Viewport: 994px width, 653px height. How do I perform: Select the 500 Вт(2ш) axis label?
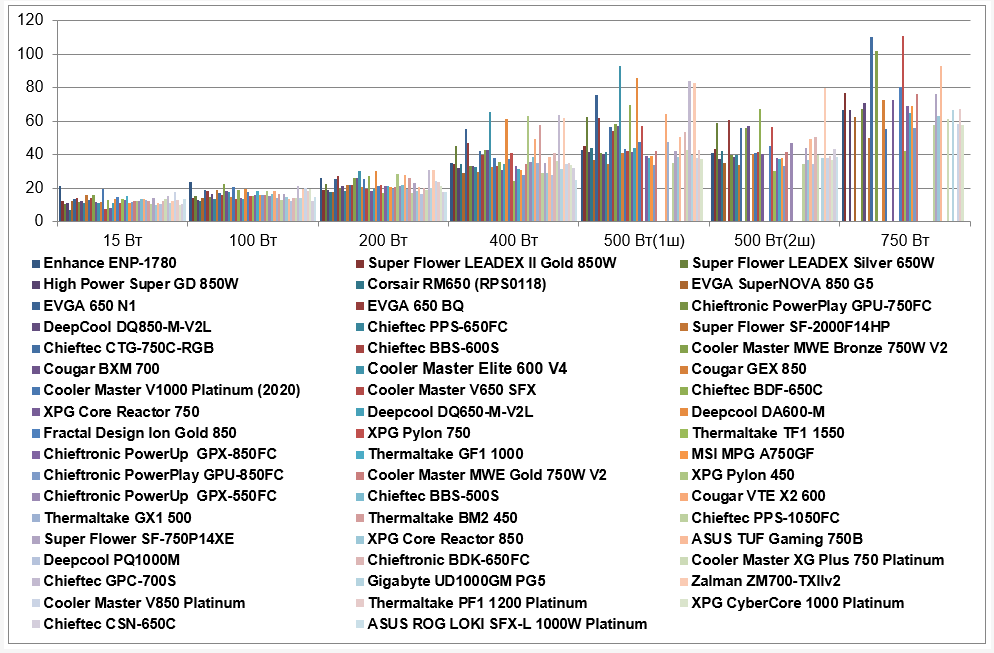click(775, 241)
